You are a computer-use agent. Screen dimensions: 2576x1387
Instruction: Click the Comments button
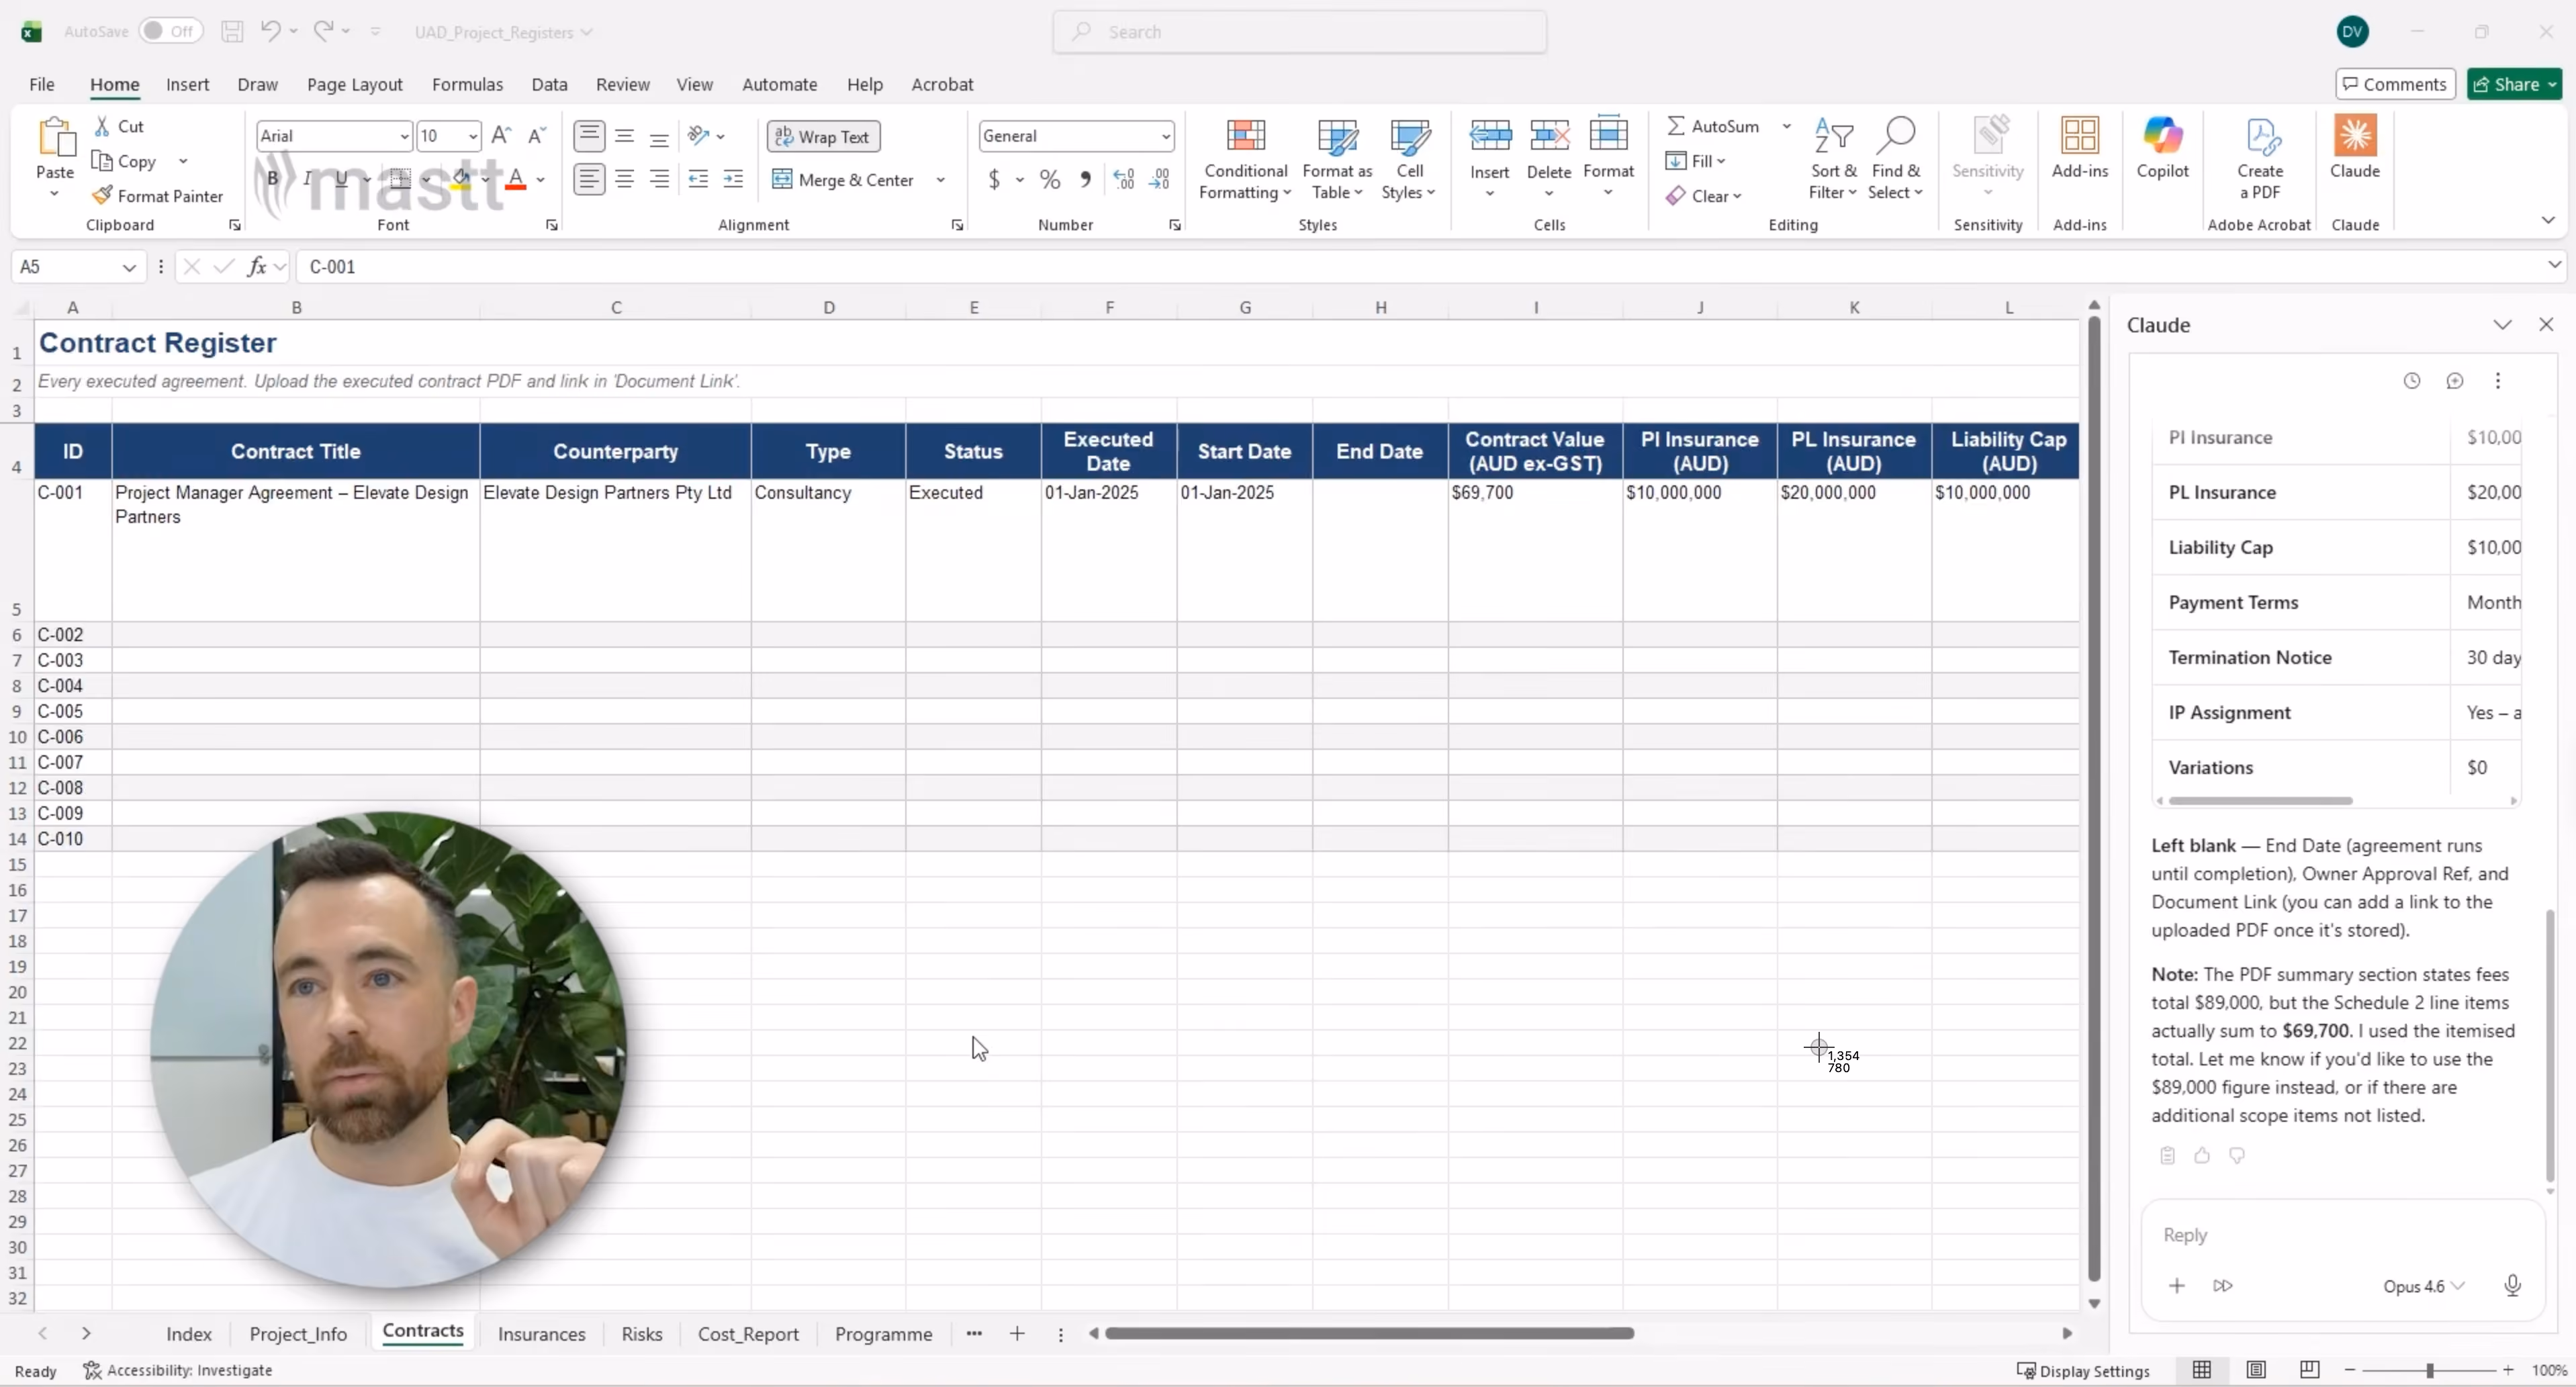click(2395, 84)
